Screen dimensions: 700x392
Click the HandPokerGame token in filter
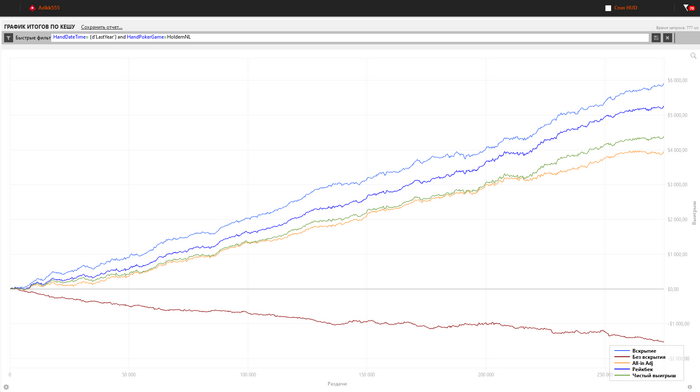pos(146,37)
